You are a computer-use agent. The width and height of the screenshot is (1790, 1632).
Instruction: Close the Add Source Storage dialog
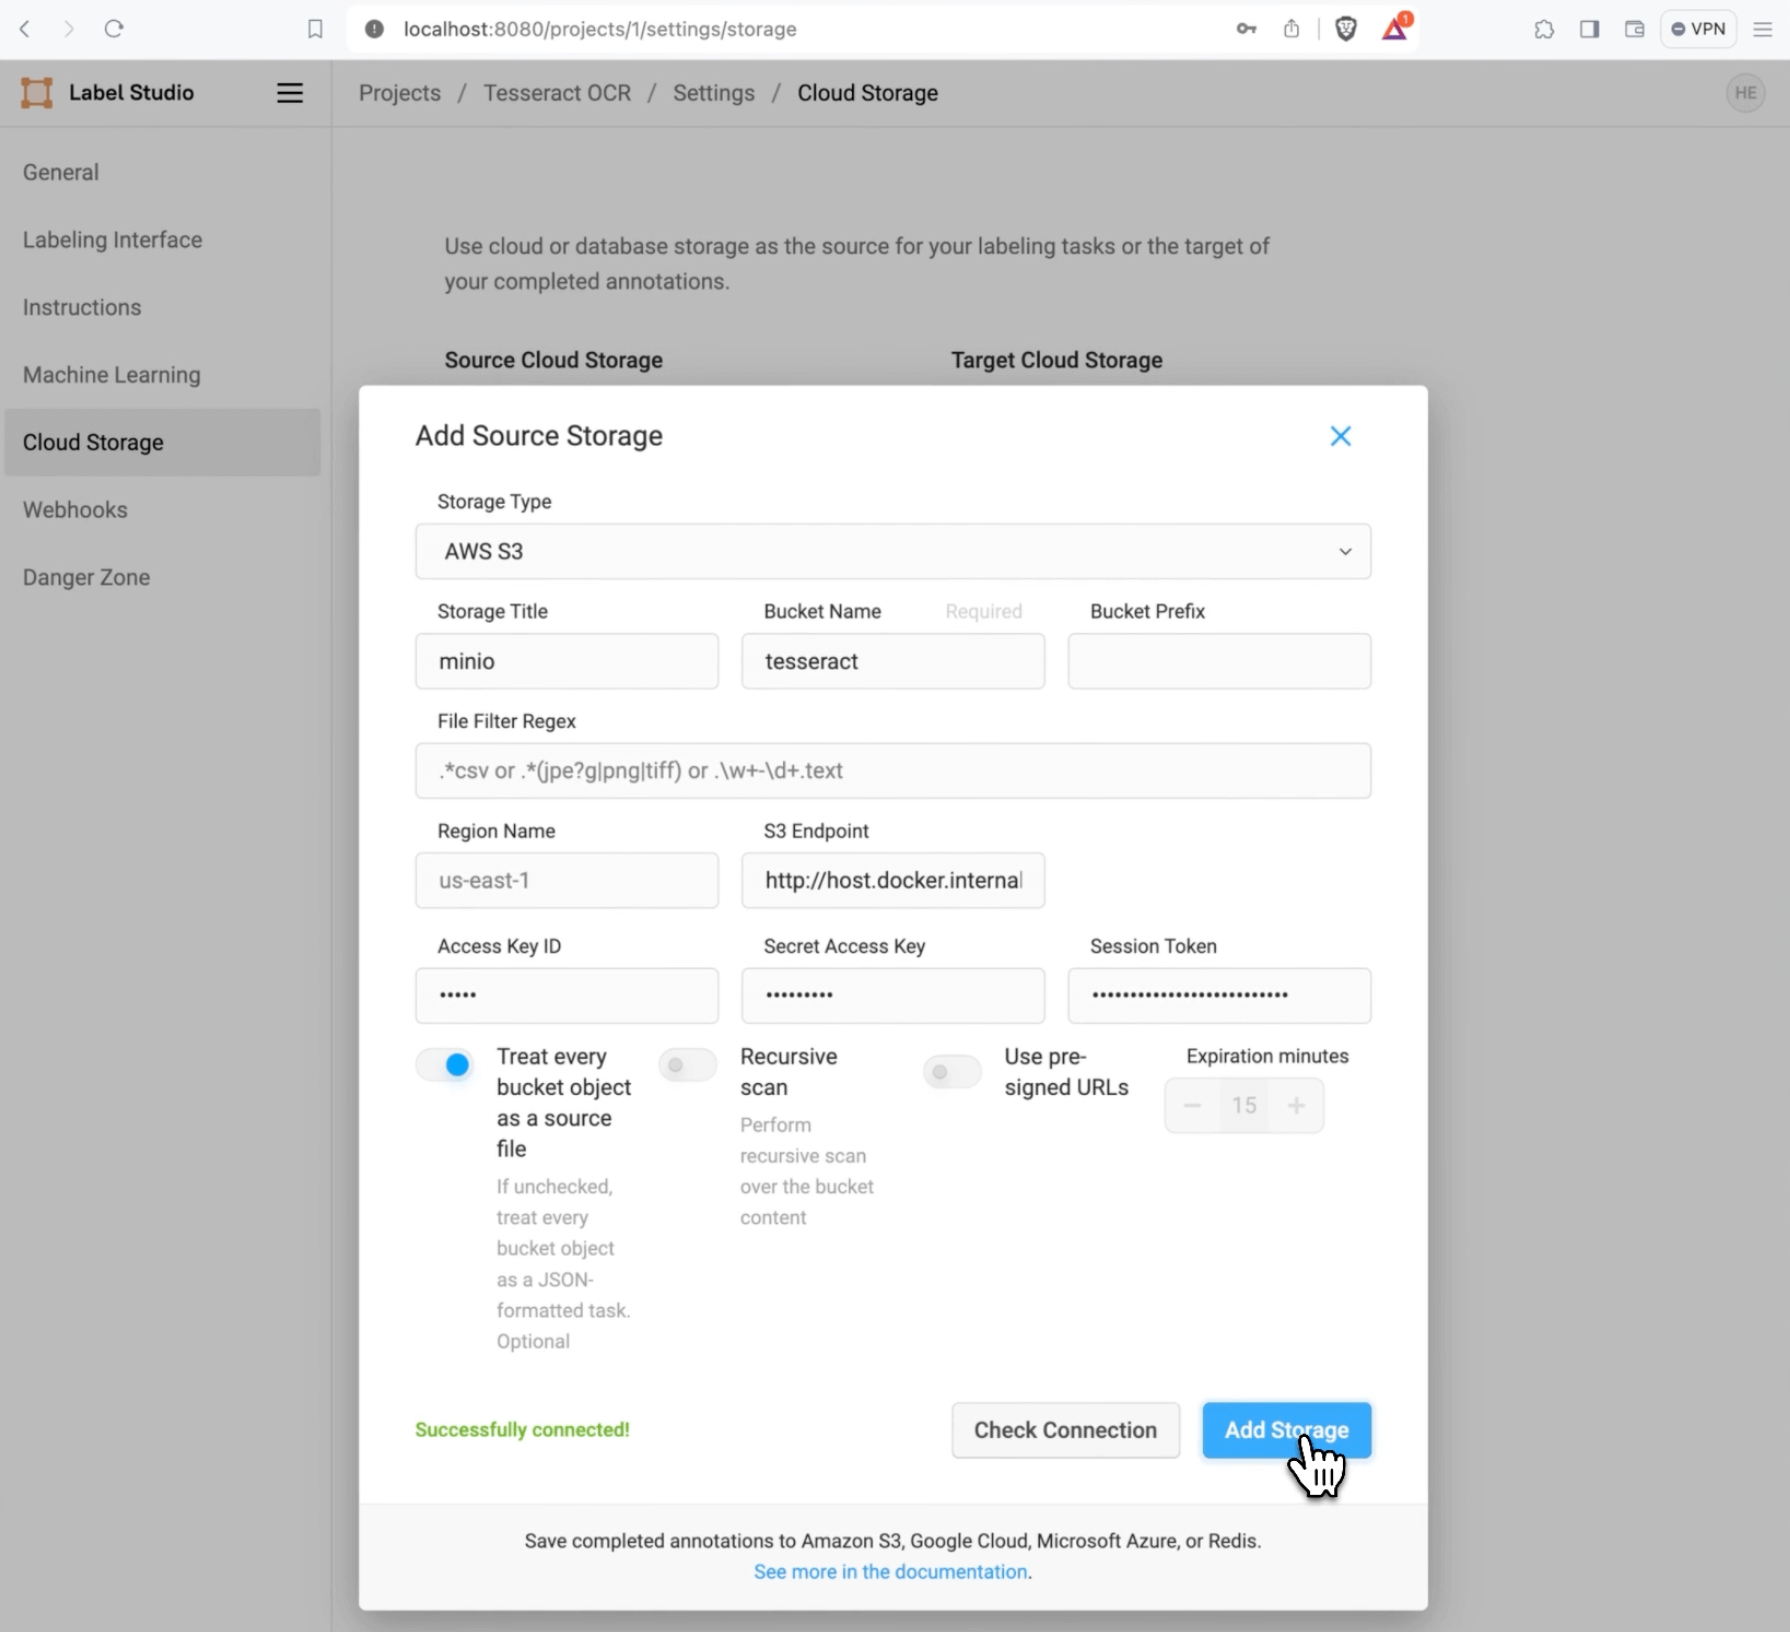pos(1340,436)
